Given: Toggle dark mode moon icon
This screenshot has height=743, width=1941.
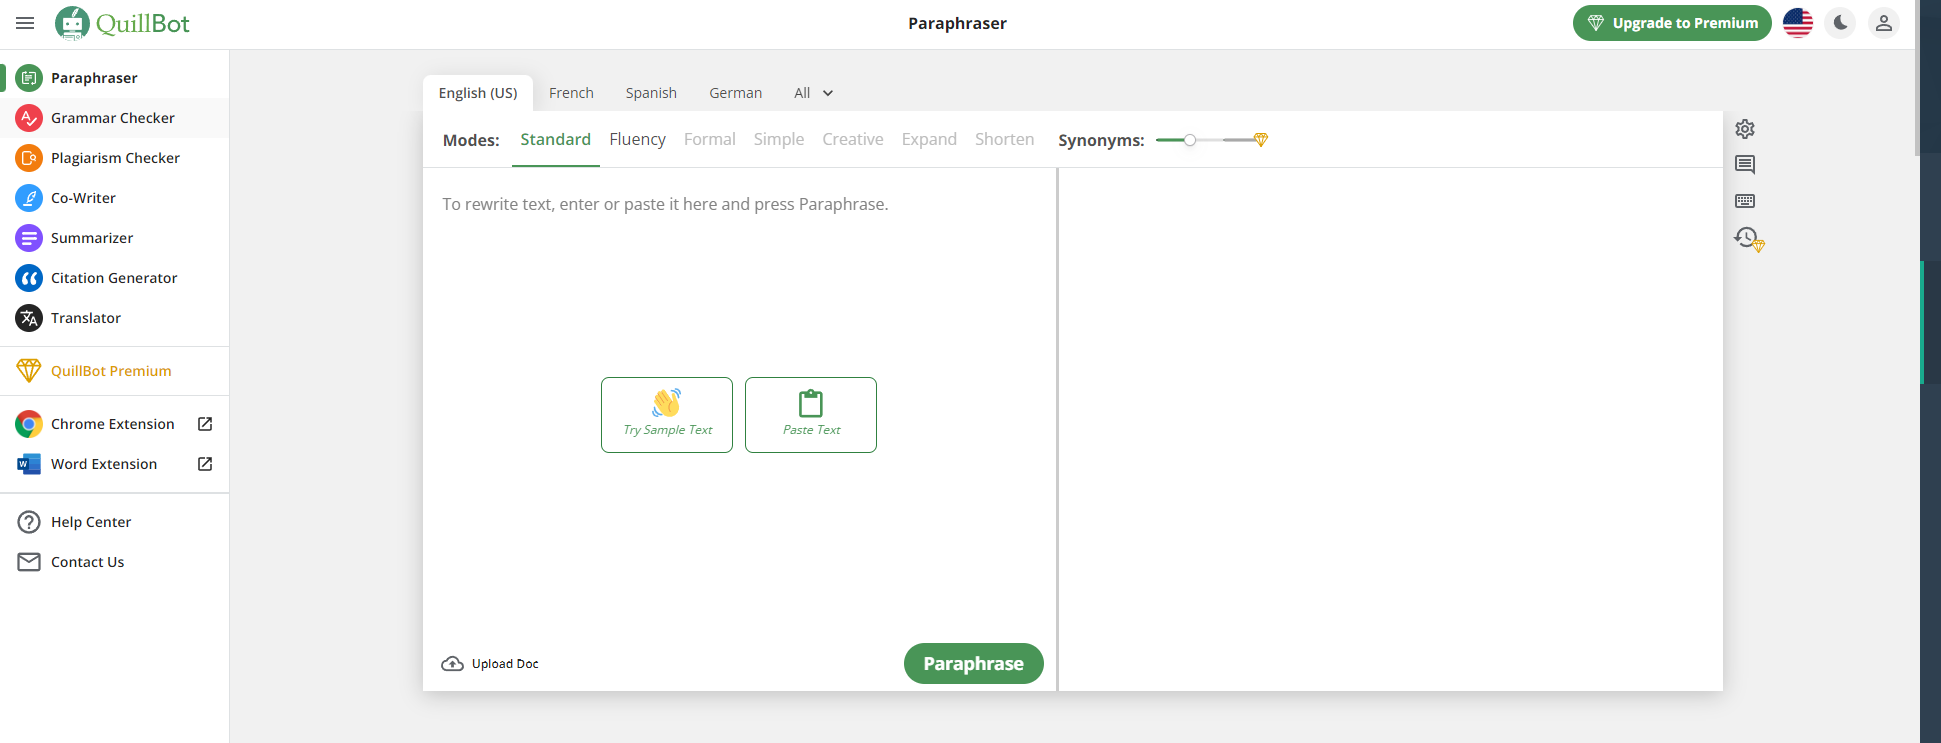Looking at the screenshot, I should [x=1840, y=23].
